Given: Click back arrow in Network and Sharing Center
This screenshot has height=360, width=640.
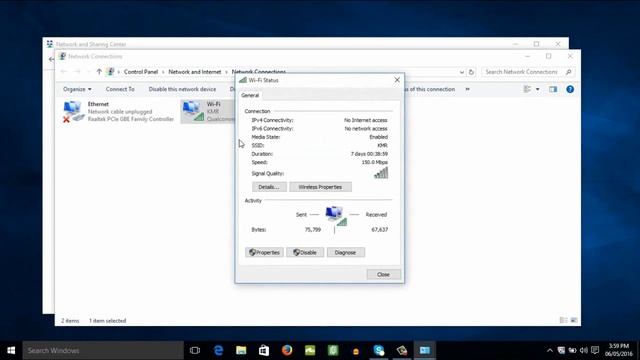Looking at the screenshot, I should [x=51, y=60].
